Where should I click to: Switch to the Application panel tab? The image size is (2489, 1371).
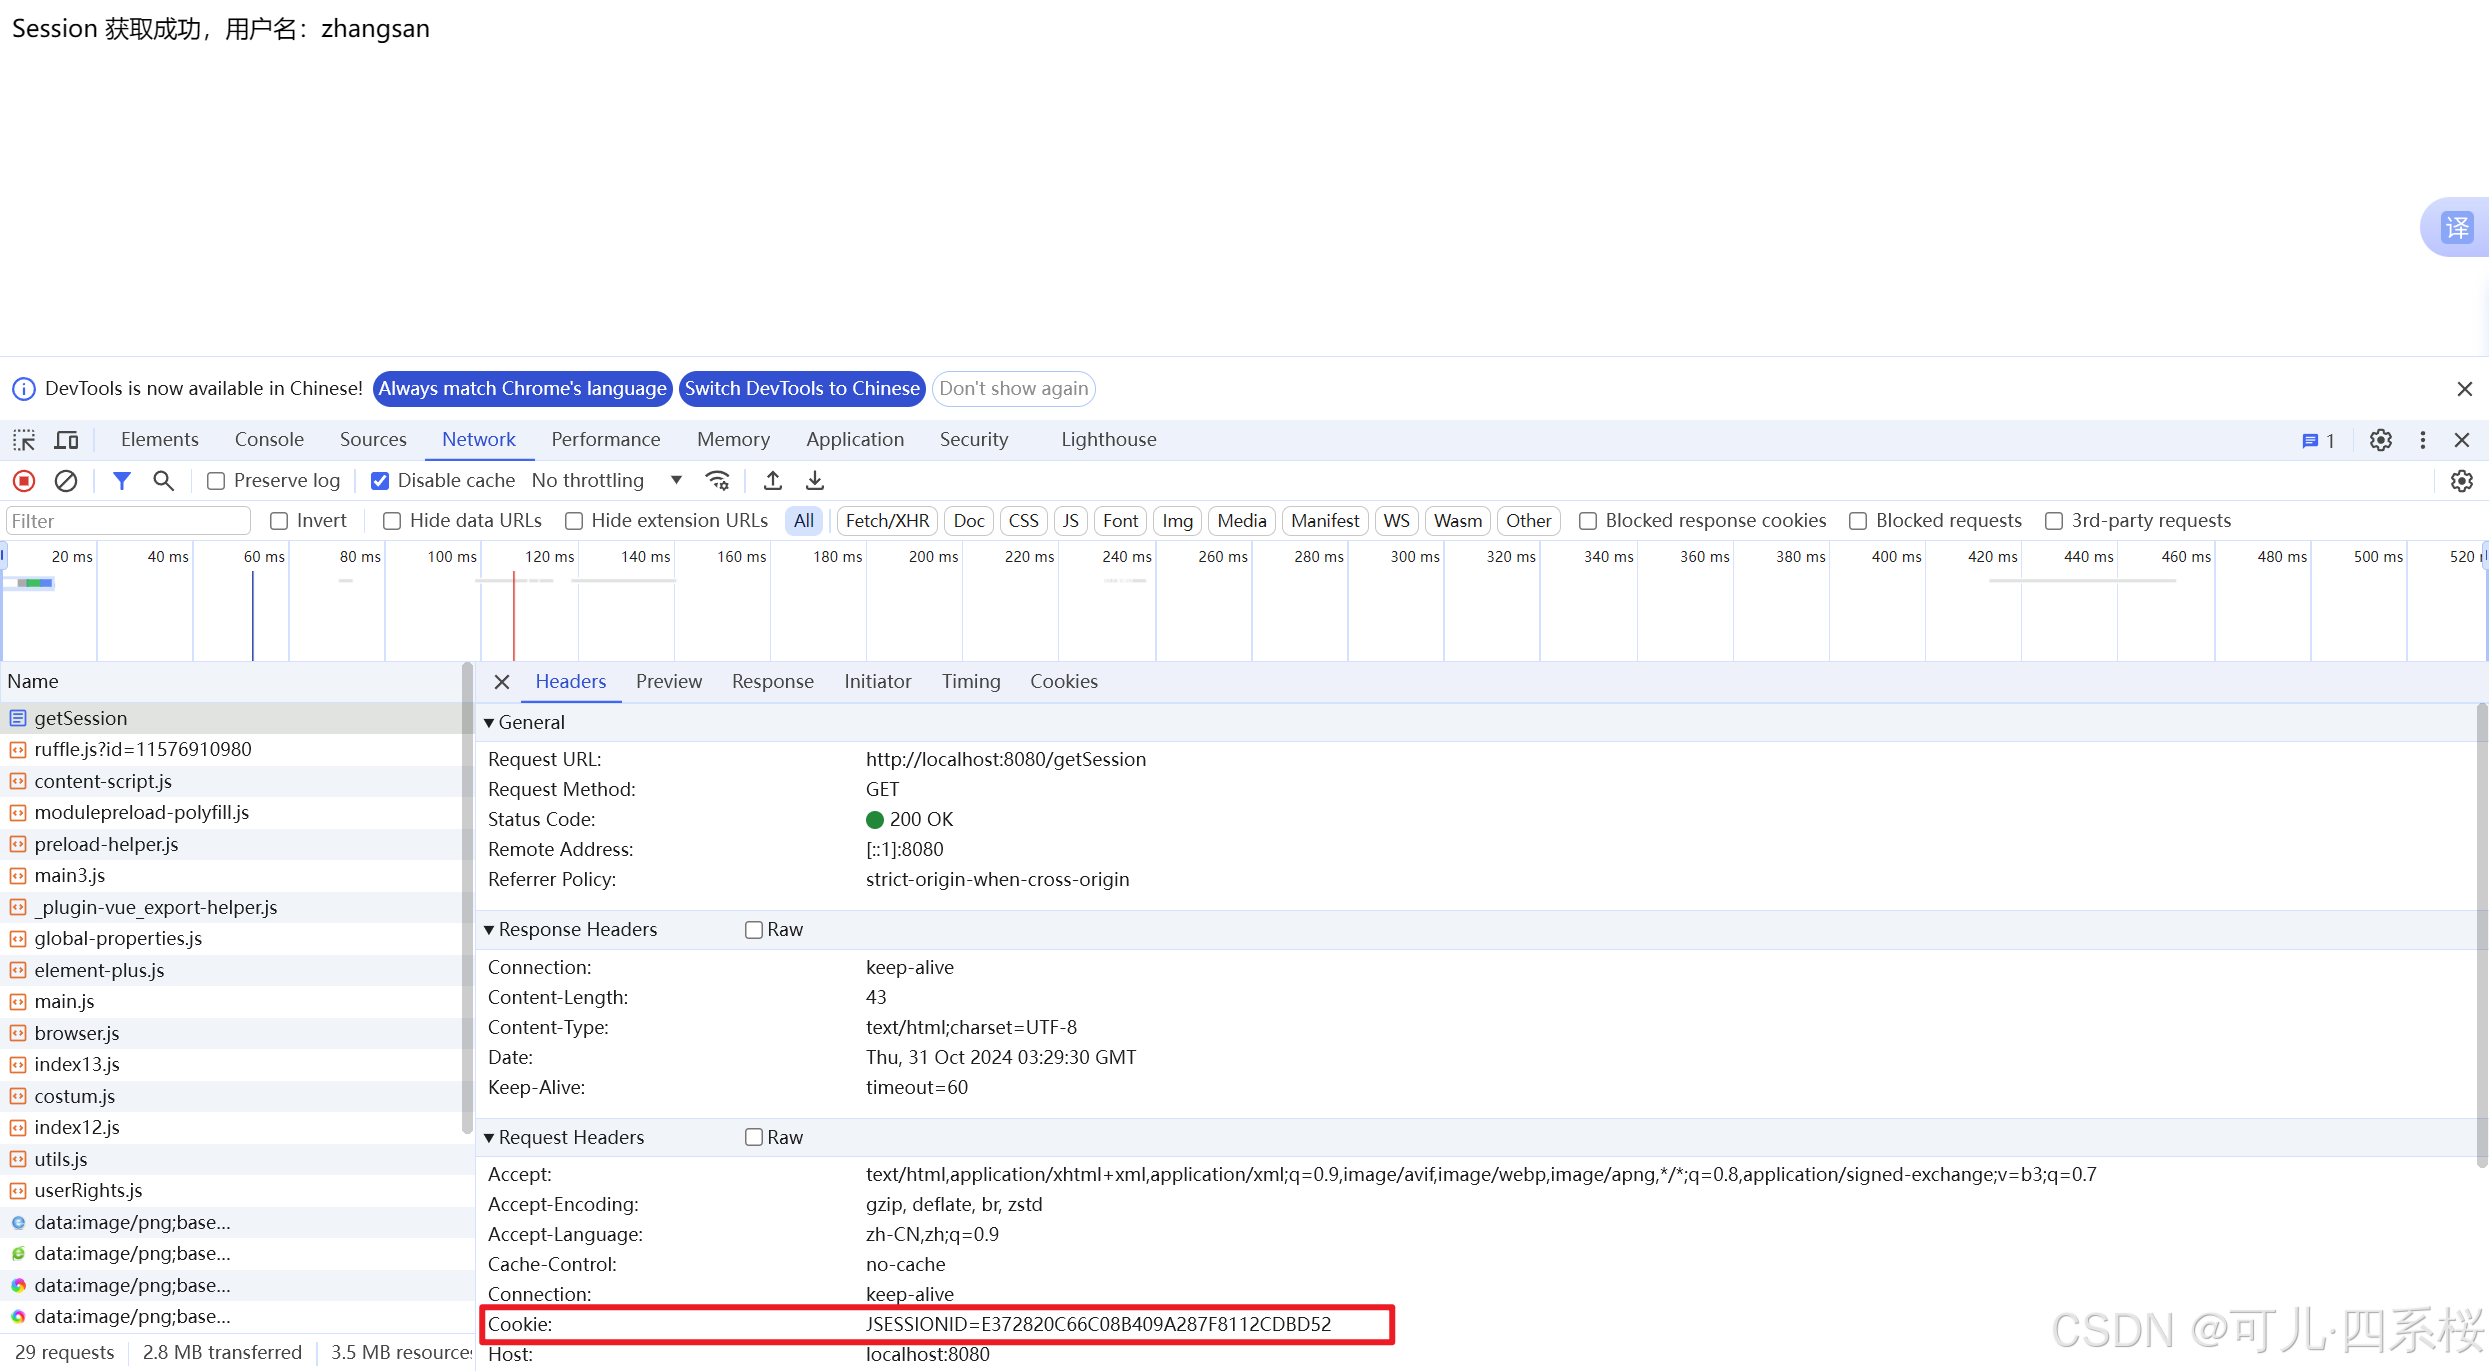pos(854,440)
